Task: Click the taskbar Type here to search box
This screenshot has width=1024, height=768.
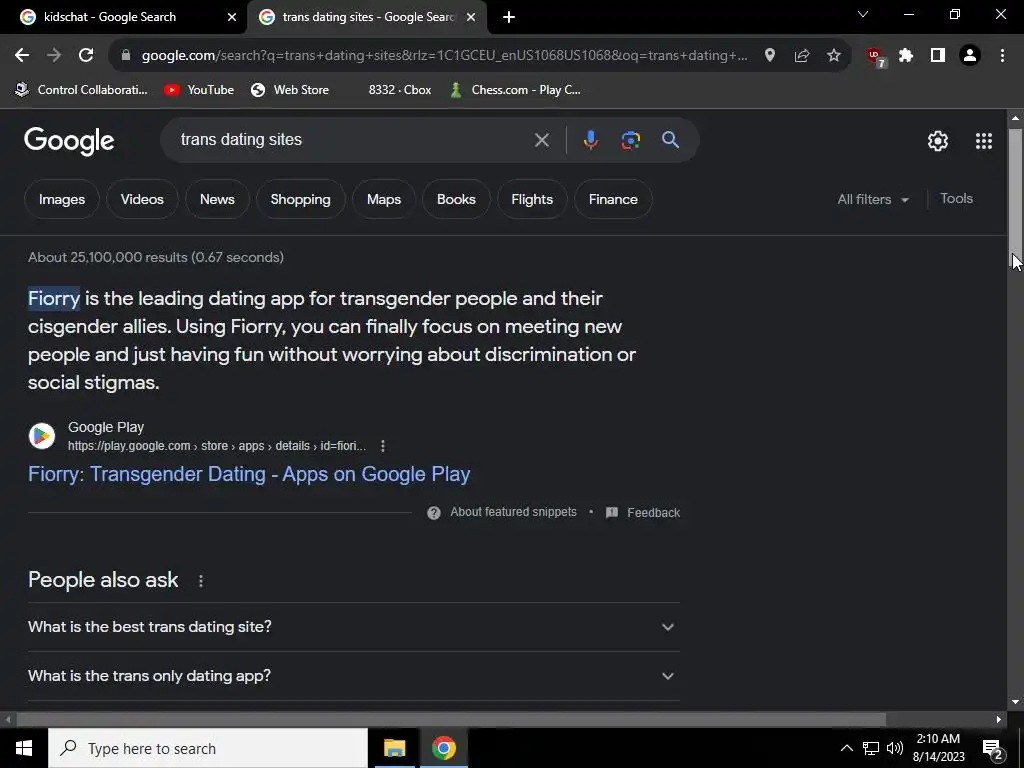Action: point(208,748)
